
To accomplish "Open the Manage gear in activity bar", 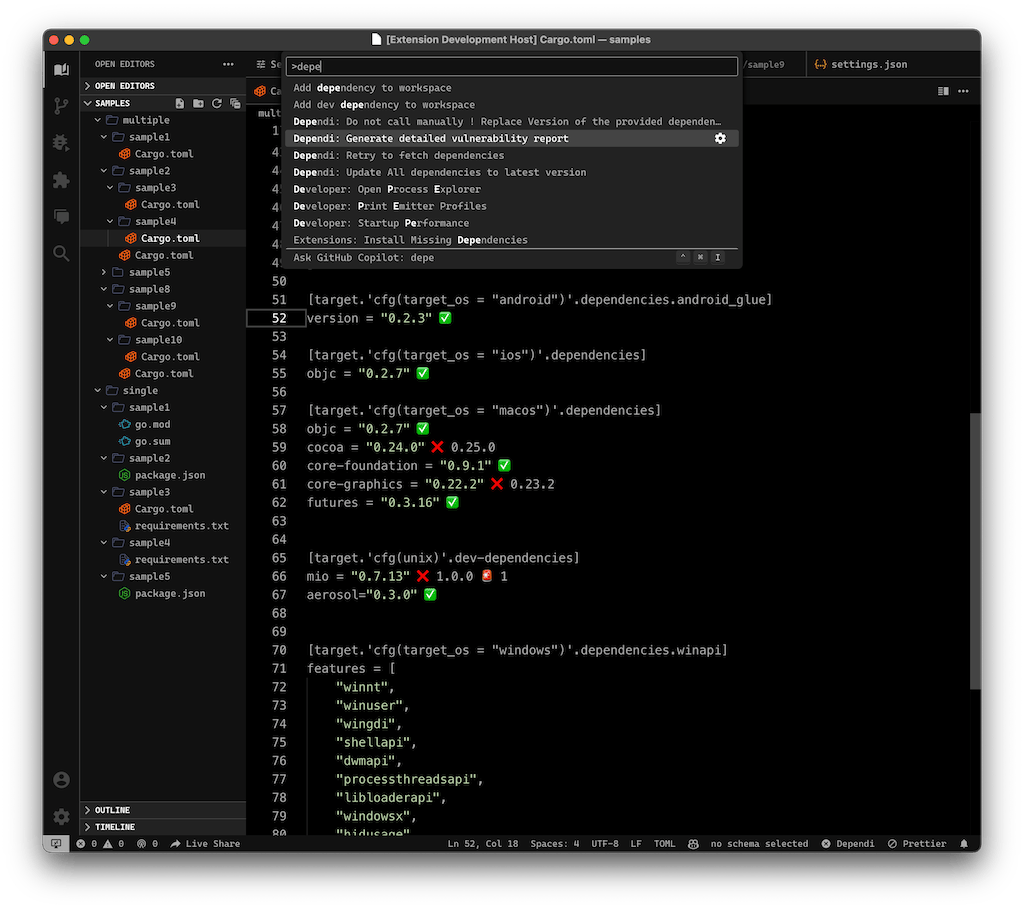I will pos(61,816).
